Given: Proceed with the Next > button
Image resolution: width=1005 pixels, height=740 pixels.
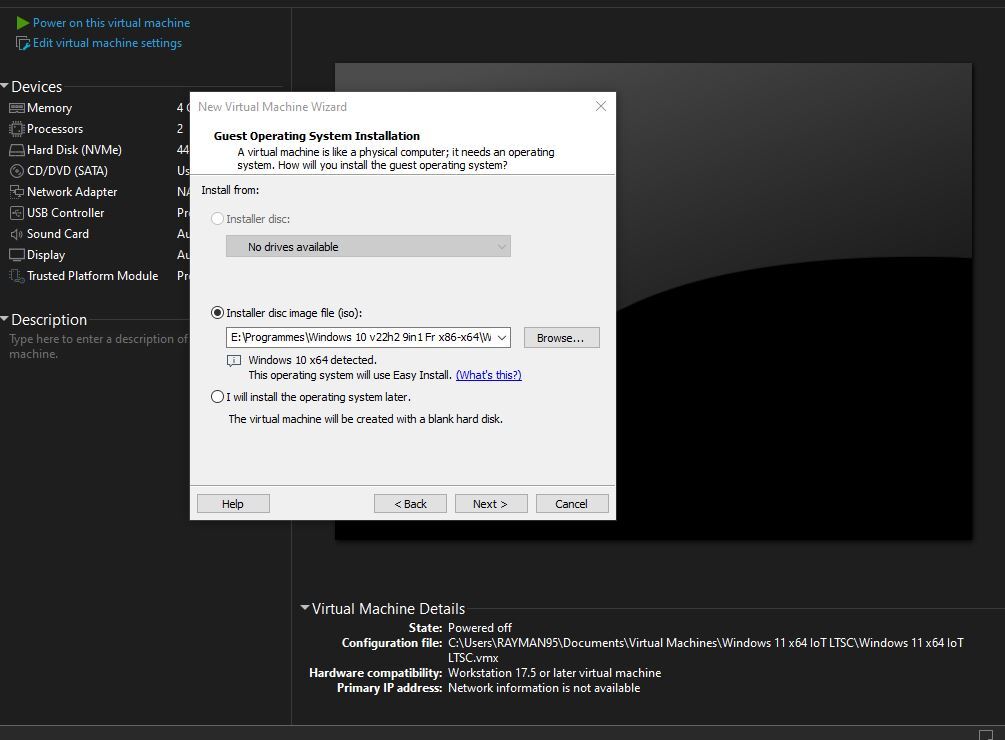Looking at the screenshot, I should point(491,504).
